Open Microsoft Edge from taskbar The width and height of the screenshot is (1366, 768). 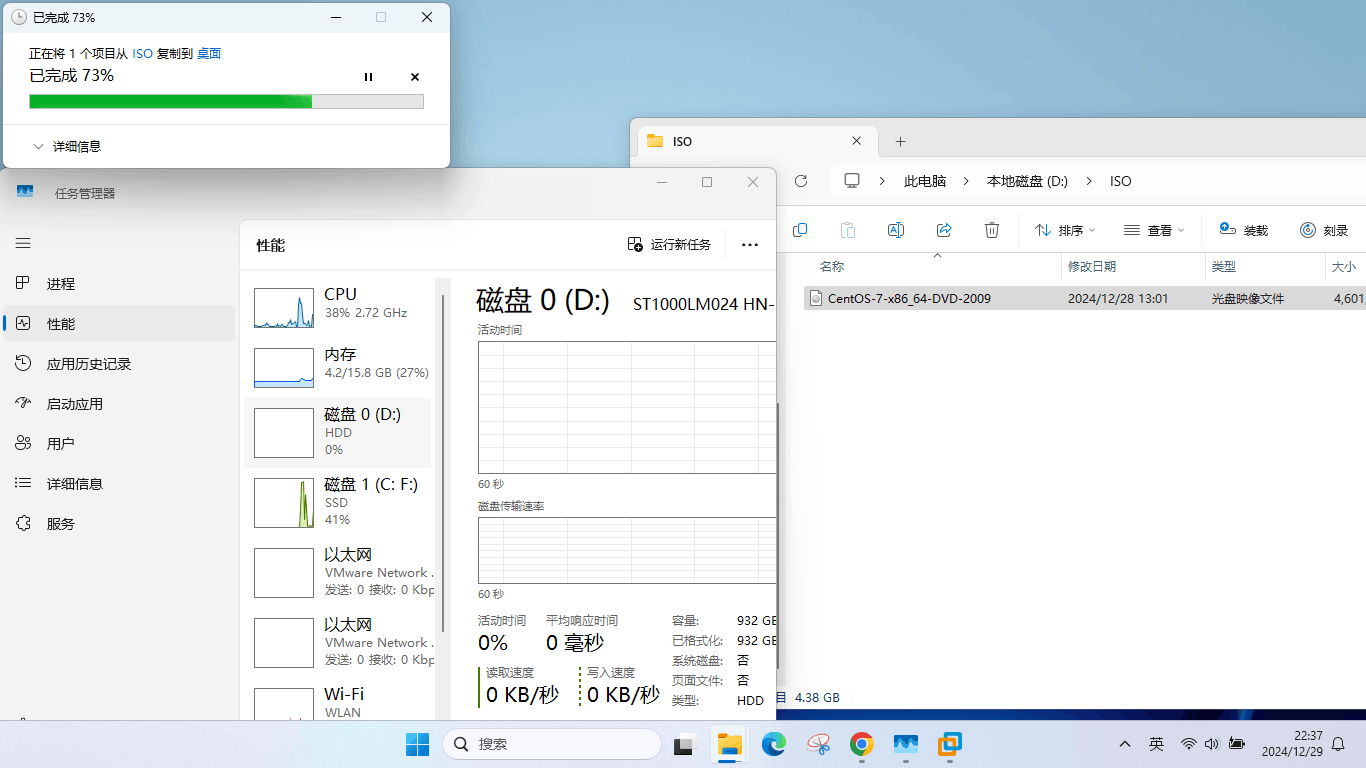(774, 744)
